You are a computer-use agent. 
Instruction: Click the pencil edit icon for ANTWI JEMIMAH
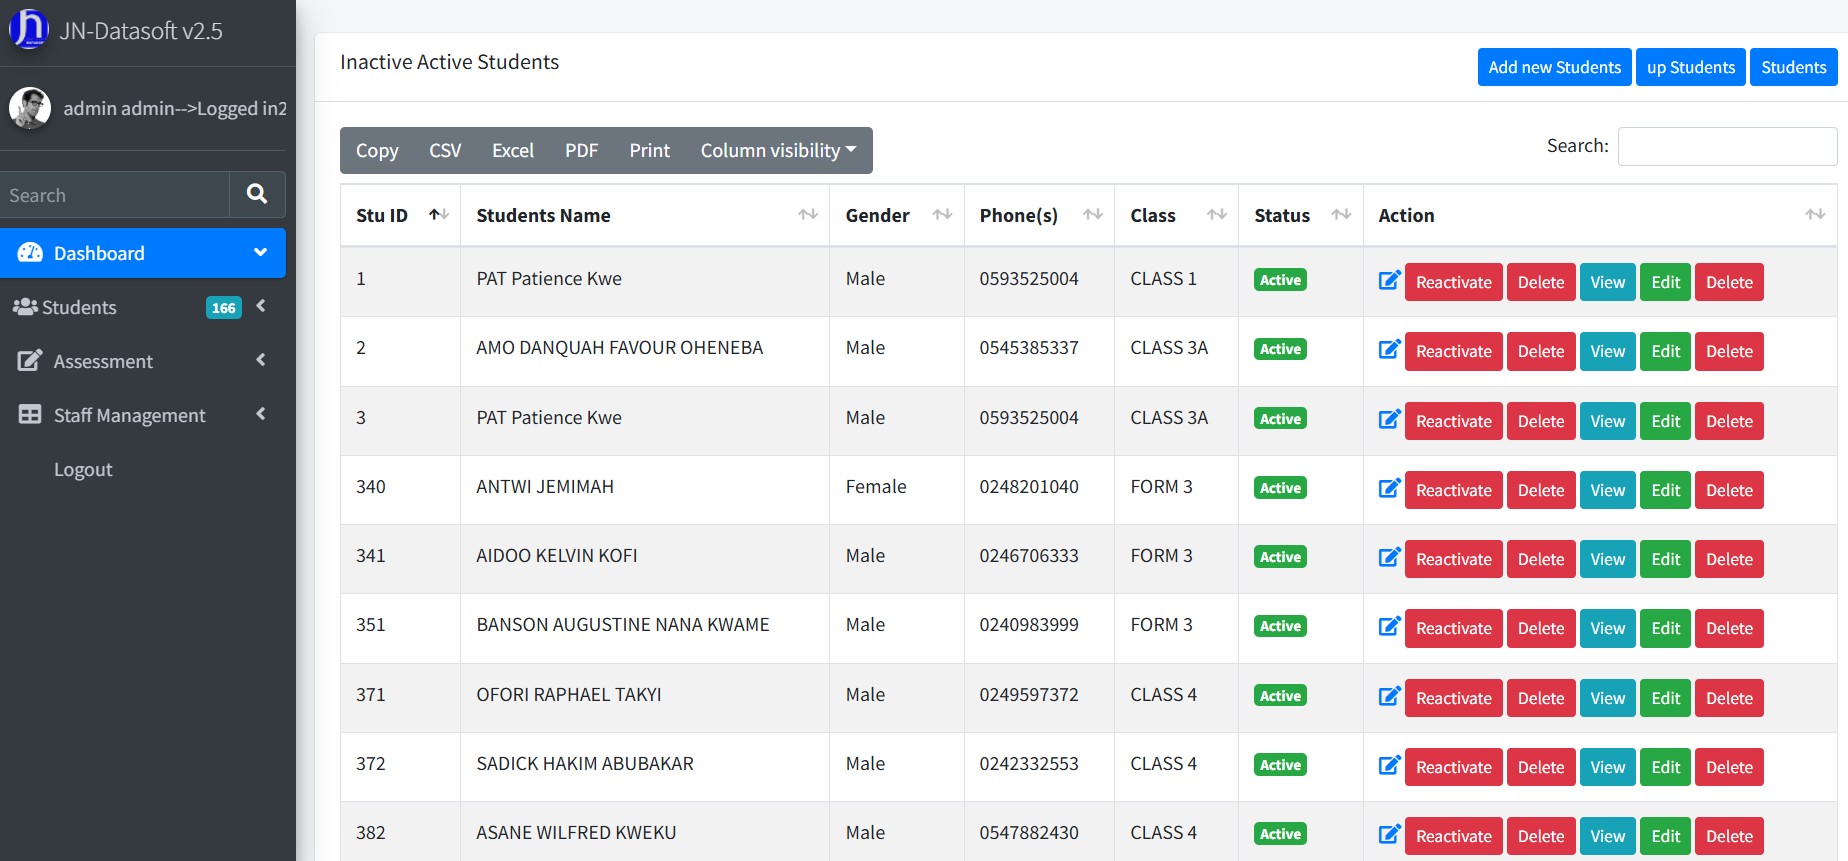[x=1389, y=489]
